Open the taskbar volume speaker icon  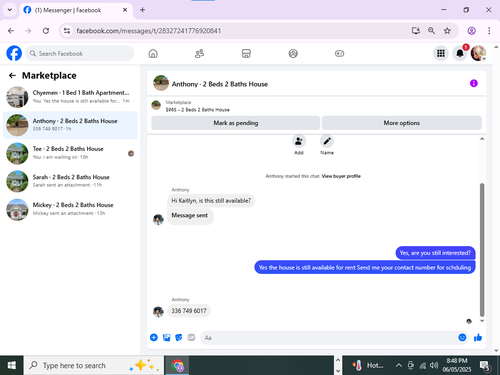(x=434, y=366)
